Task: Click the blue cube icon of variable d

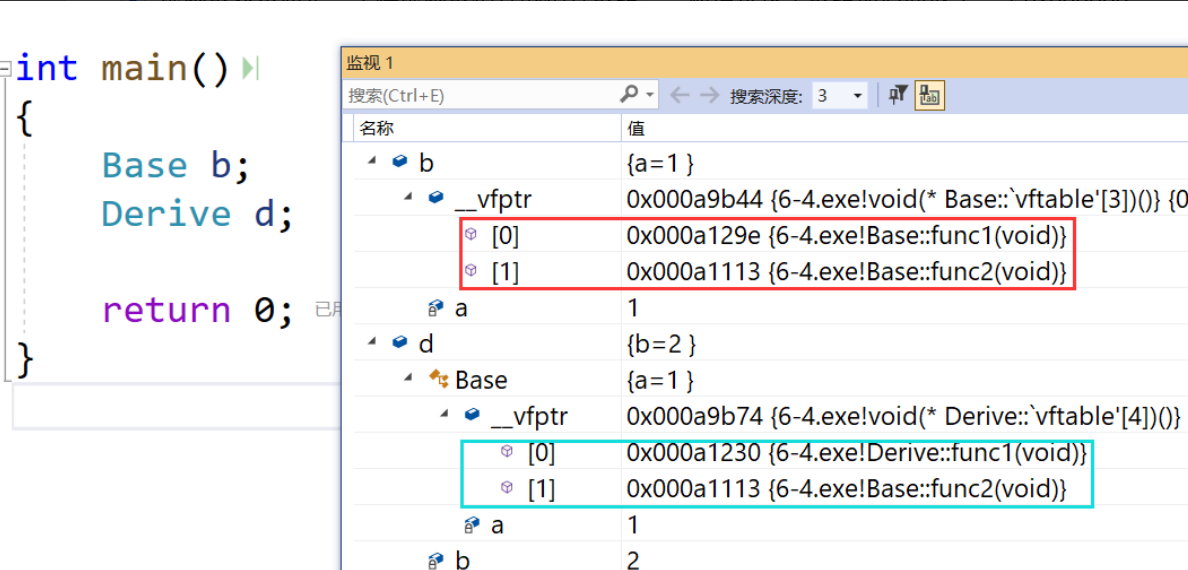Action: 400,343
